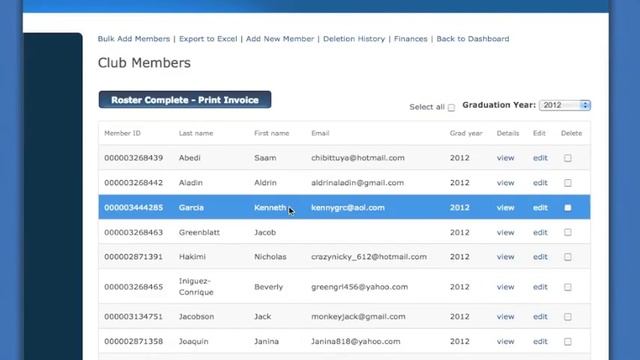
Task: Open the Graduation Year dropdown
Action: click(565, 105)
